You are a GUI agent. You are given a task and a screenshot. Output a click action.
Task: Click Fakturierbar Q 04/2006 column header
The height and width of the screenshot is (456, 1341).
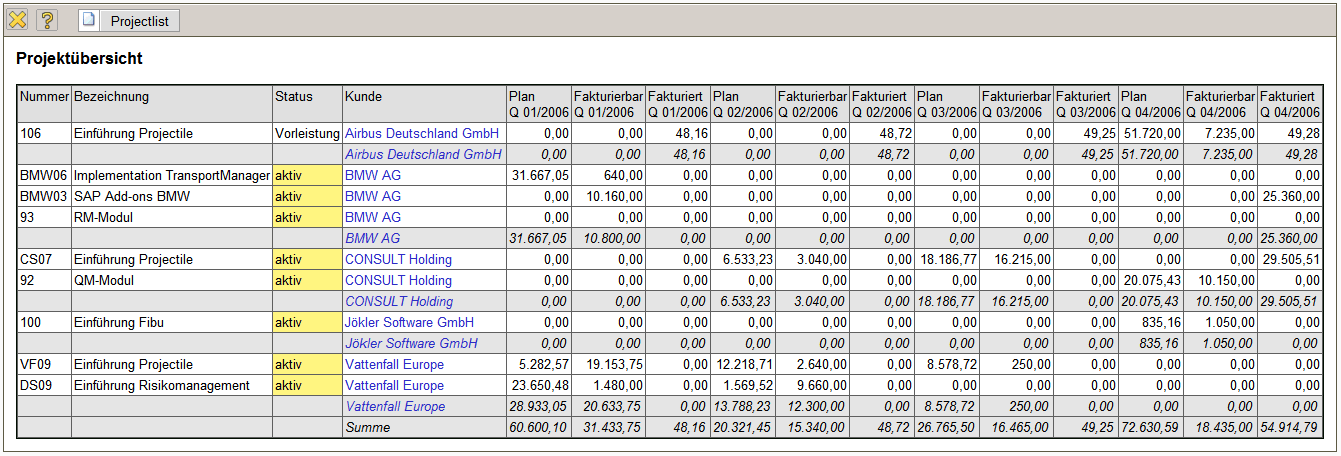(1220, 105)
